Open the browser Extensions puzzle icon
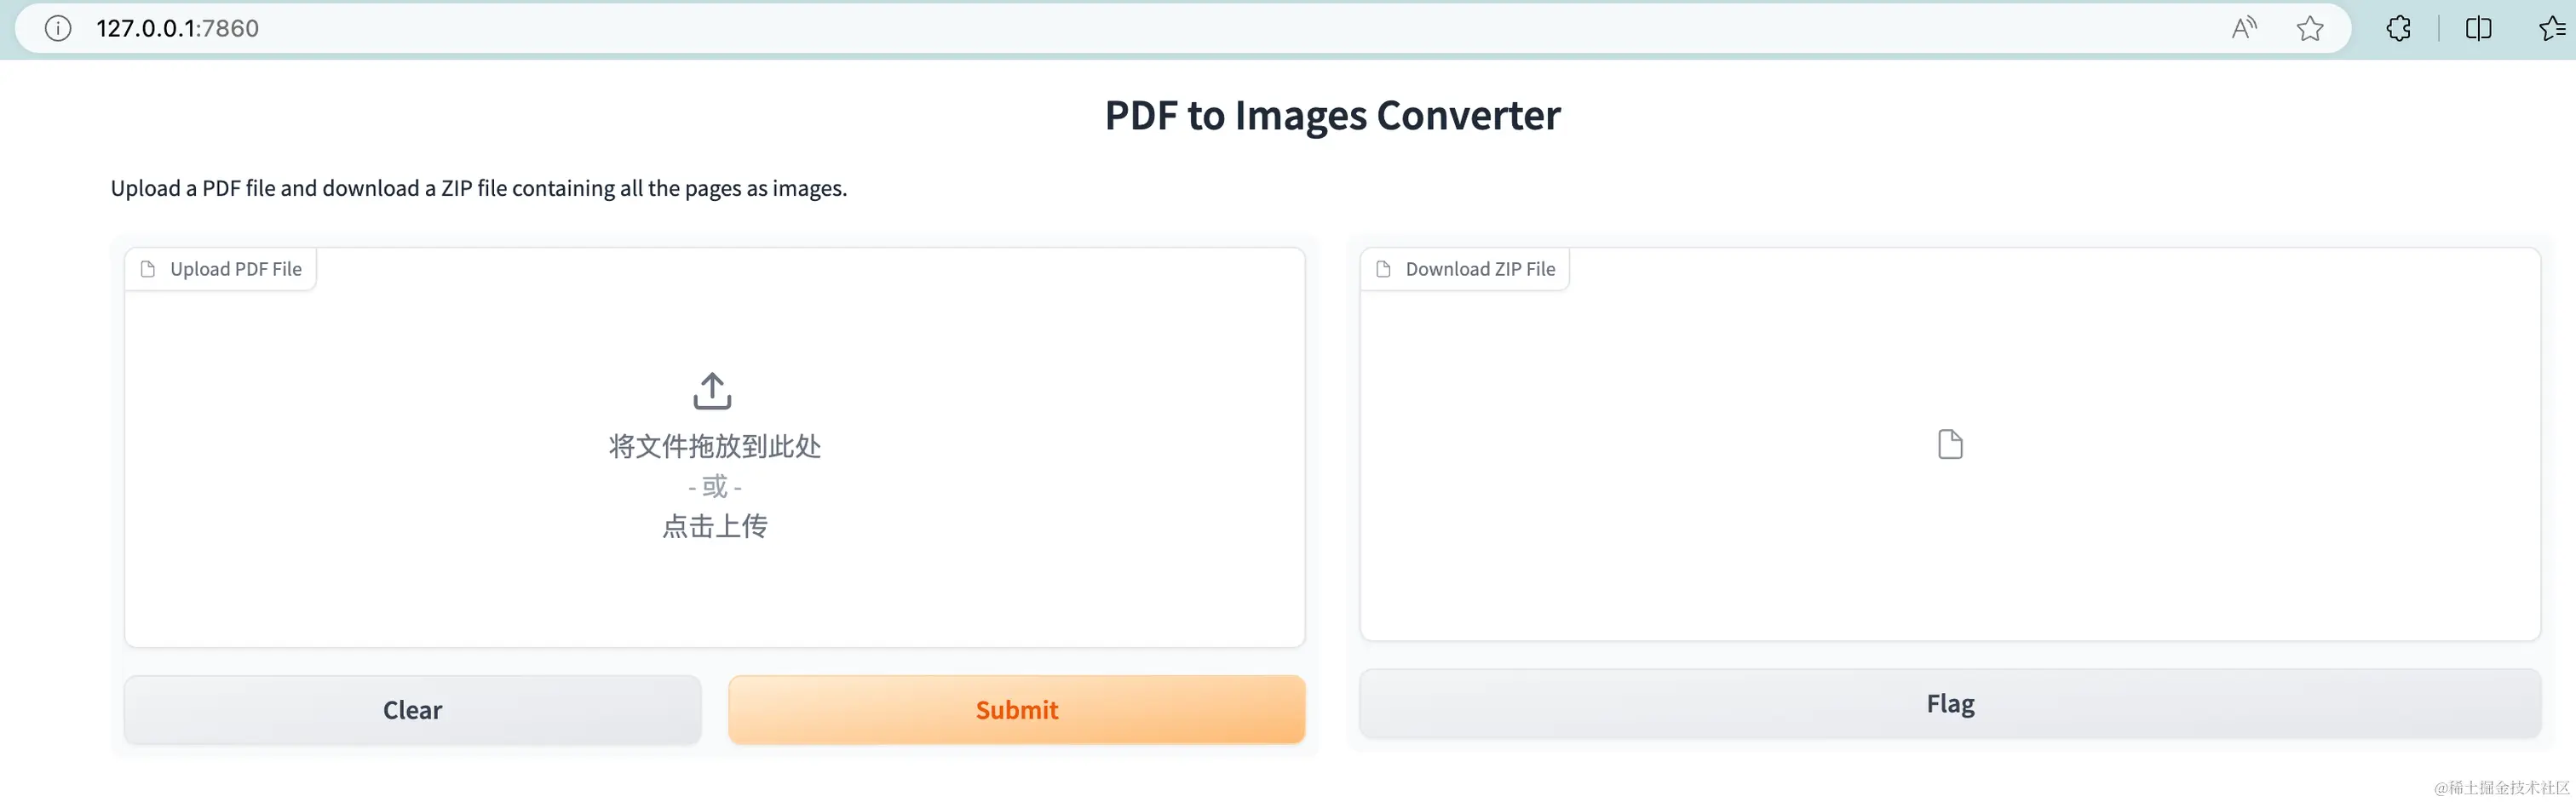 [2398, 28]
